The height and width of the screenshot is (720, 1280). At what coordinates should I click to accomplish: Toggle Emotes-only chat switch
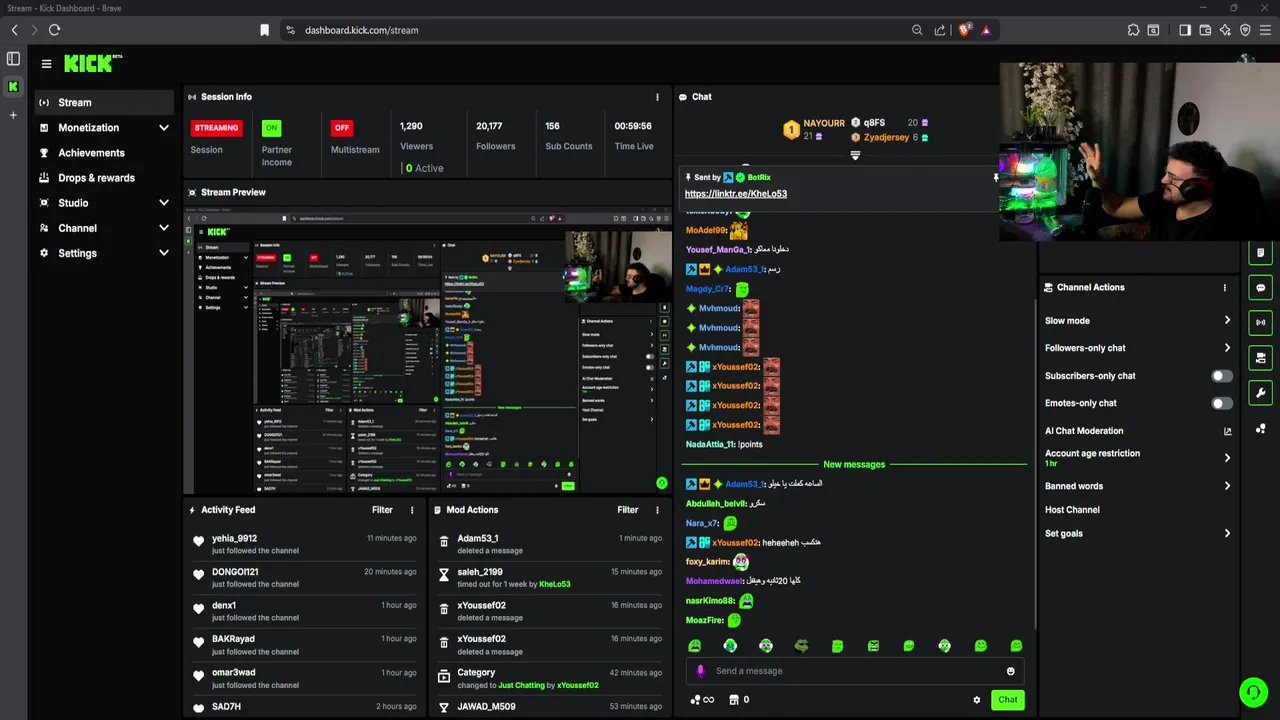[1222, 403]
